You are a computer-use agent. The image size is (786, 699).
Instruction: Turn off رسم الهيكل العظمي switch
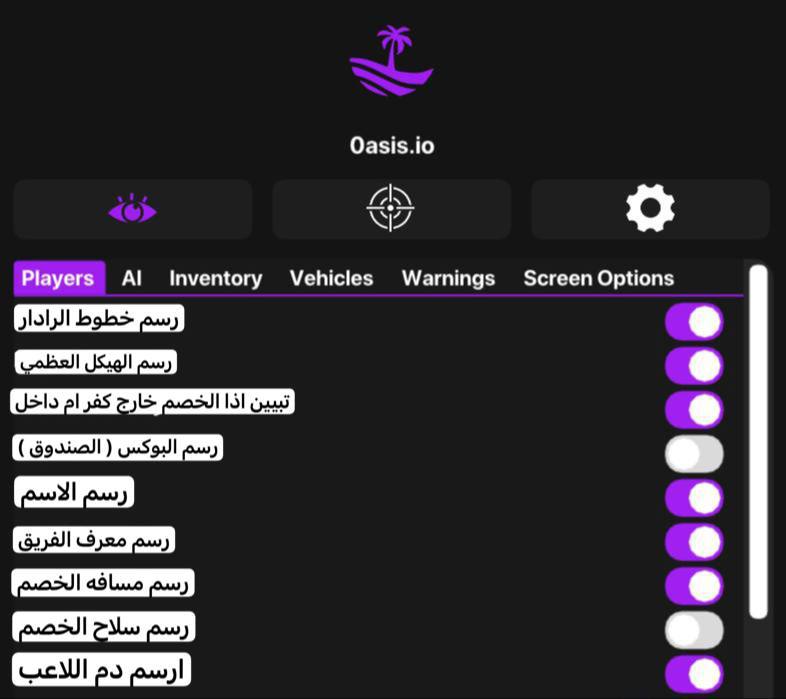coord(694,365)
